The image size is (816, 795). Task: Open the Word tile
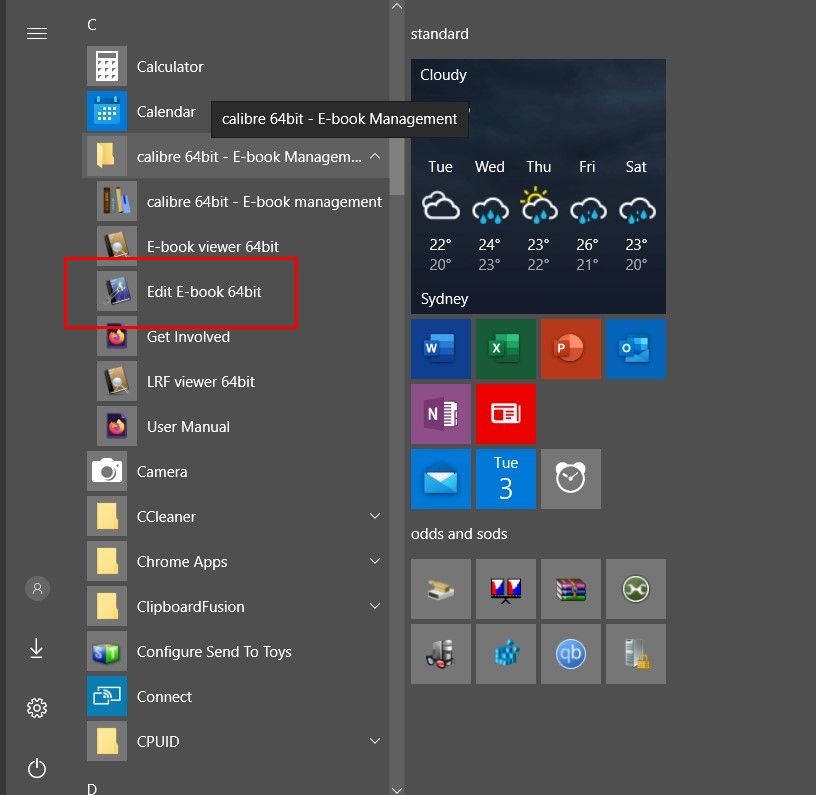tap(441, 349)
